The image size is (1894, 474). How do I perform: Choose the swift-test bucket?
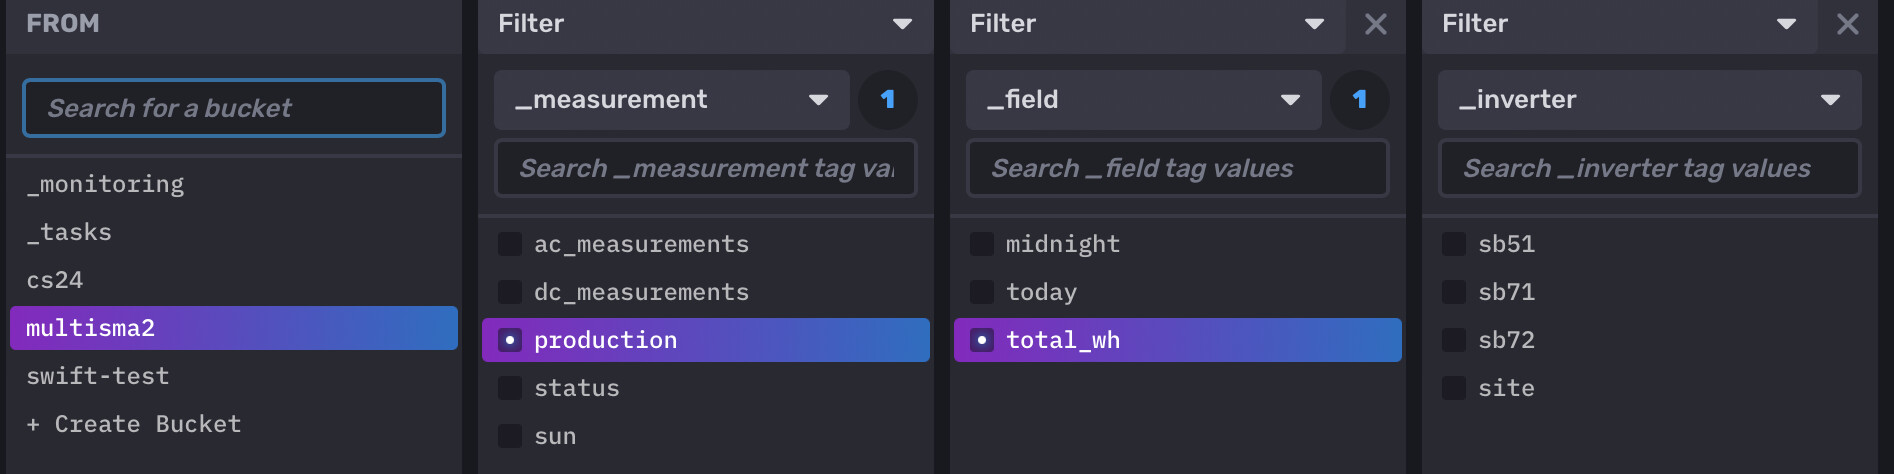[x=98, y=376]
